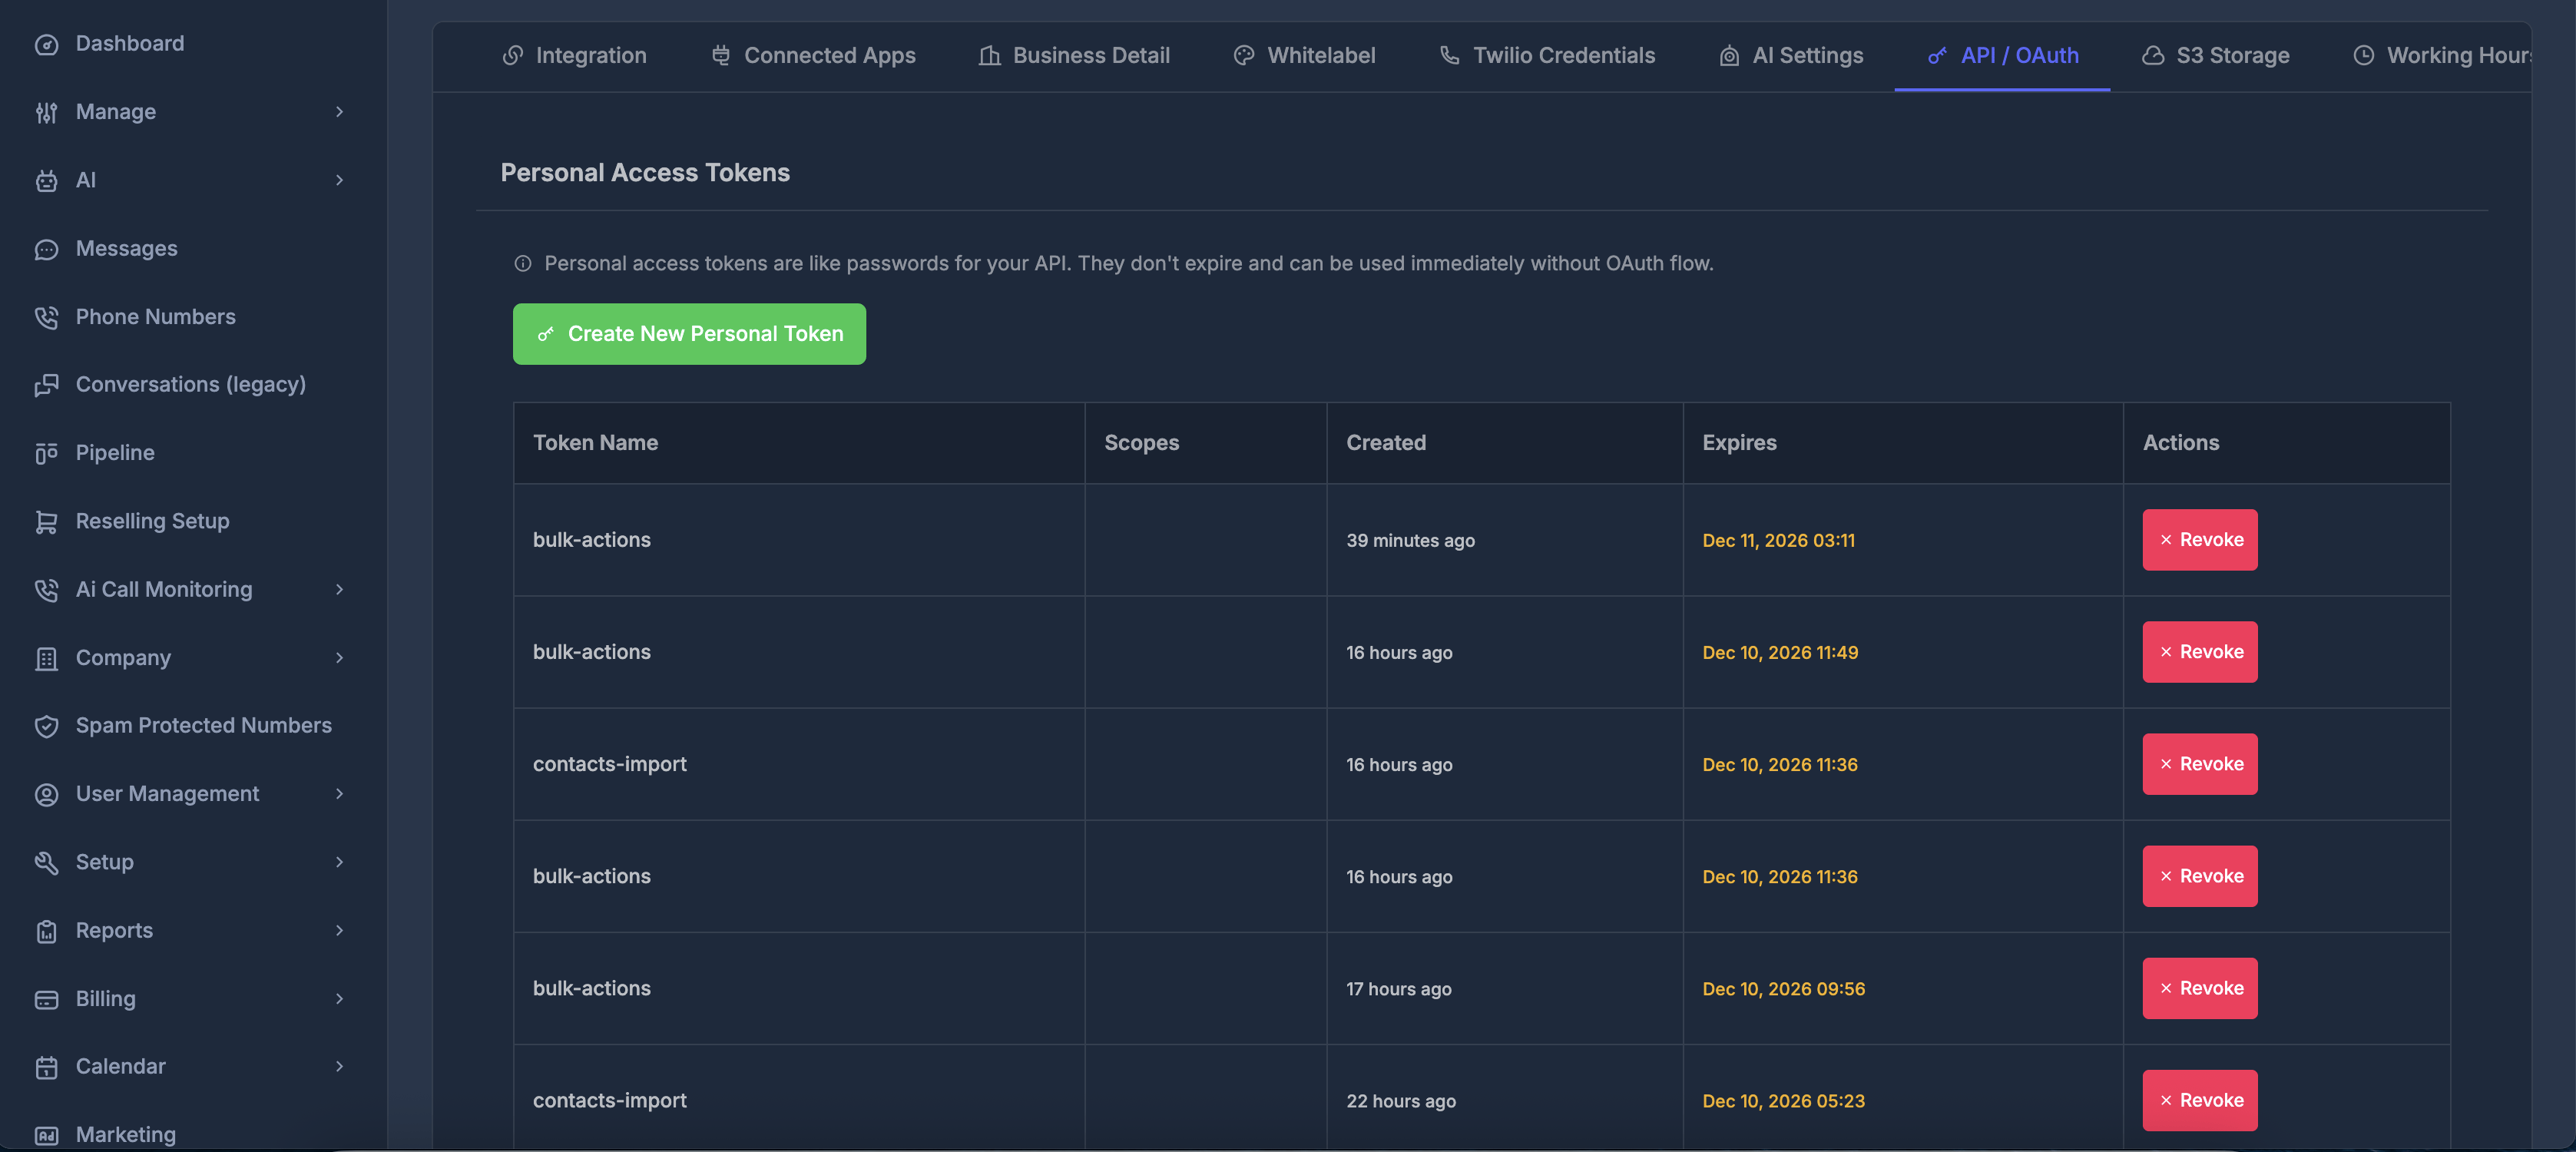Click the Setup wrench icon
The width and height of the screenshot is (2576, 1152).
click(46, 862)
